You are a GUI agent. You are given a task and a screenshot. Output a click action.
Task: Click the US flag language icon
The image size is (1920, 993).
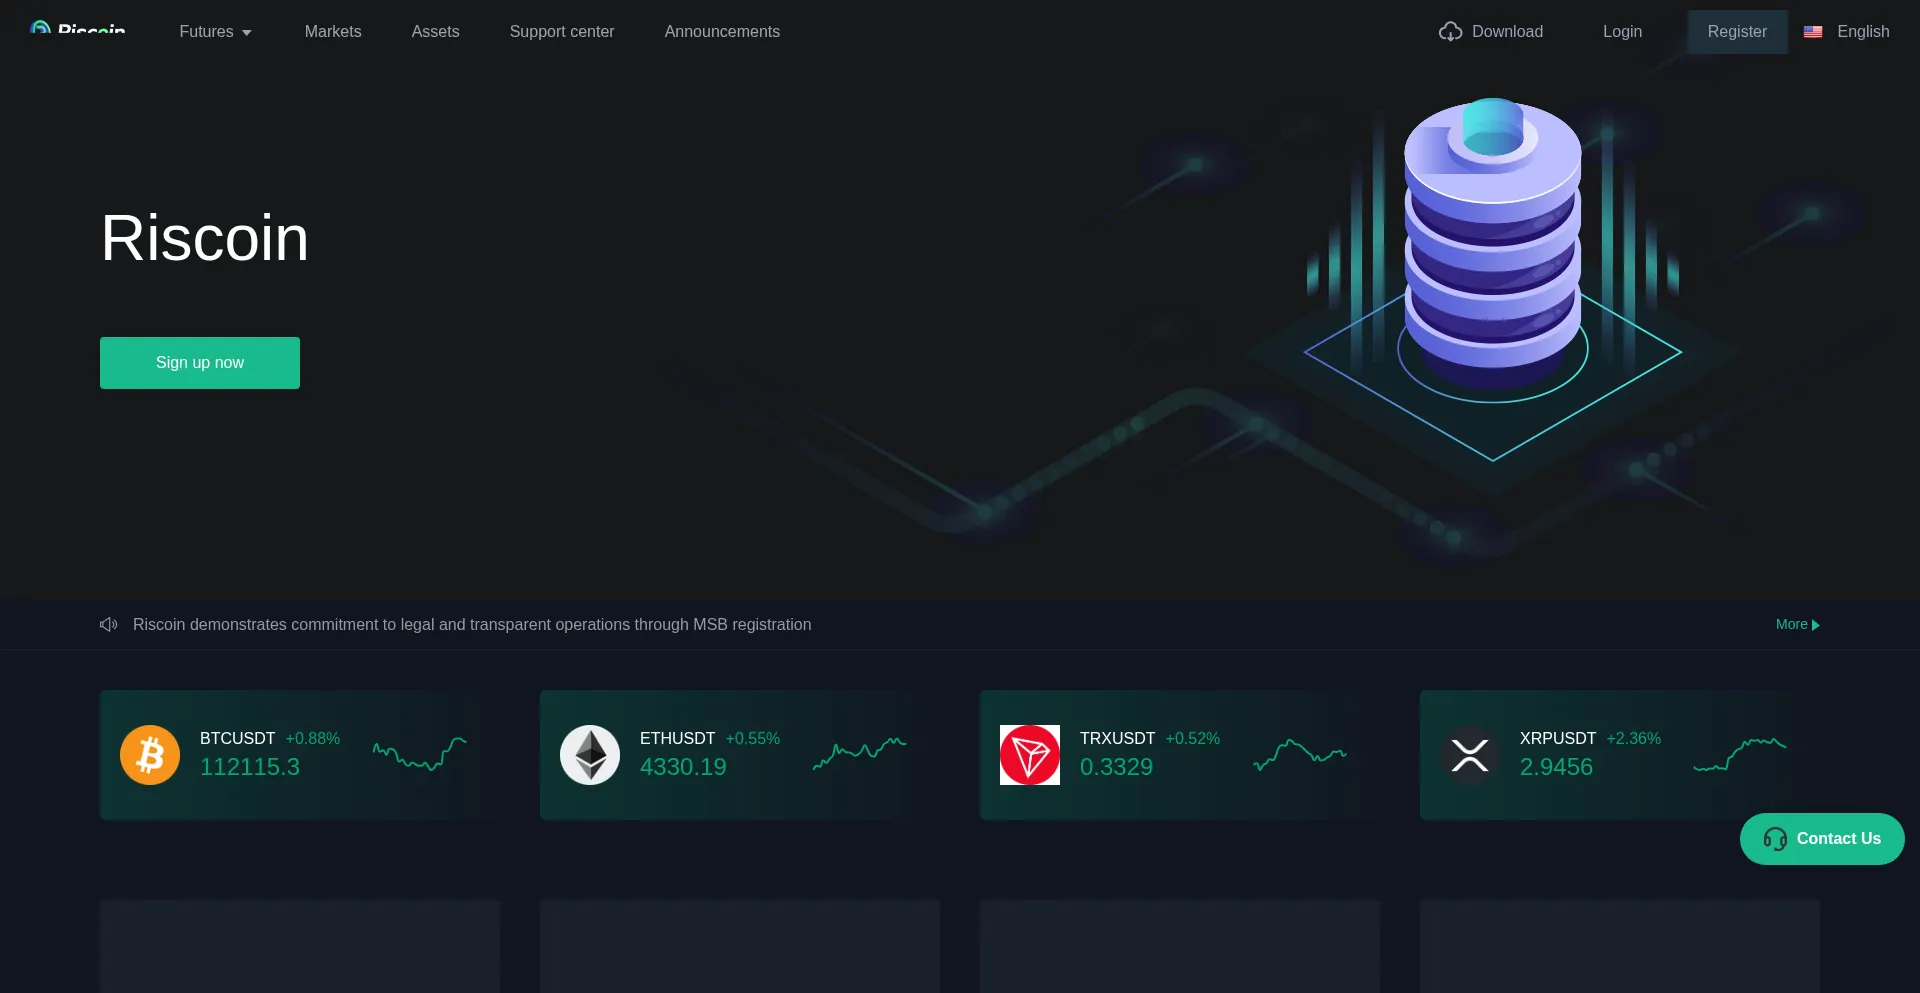[x=1813, y=32]
